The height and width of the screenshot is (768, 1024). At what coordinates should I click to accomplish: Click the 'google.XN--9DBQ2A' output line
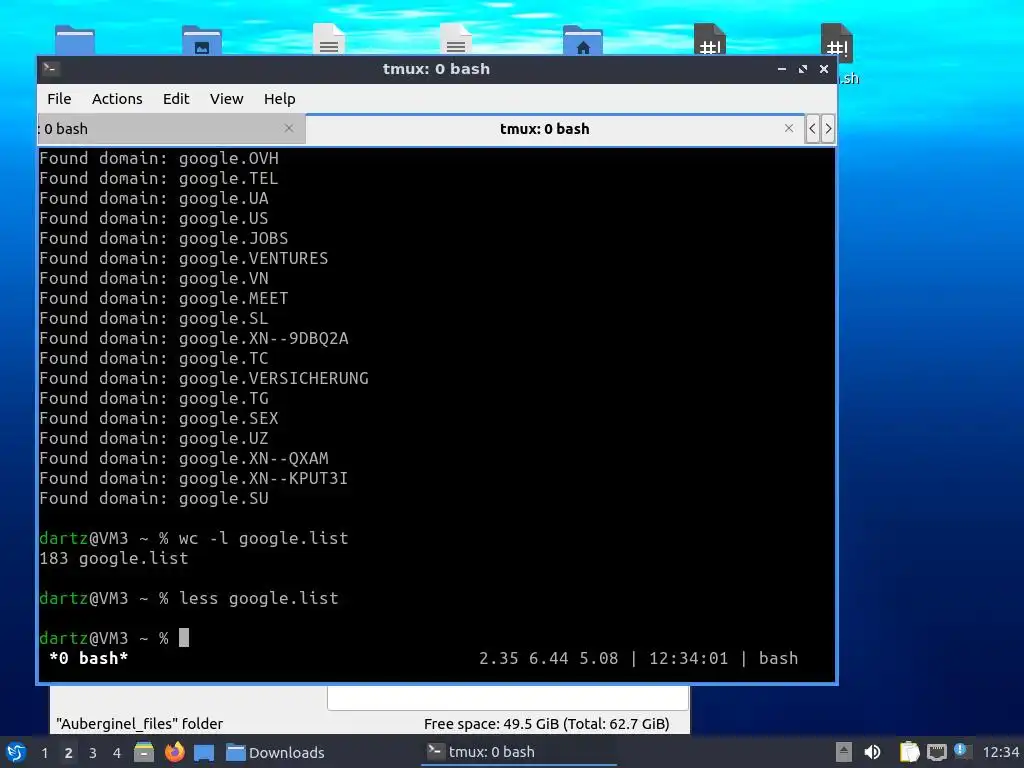194,338
